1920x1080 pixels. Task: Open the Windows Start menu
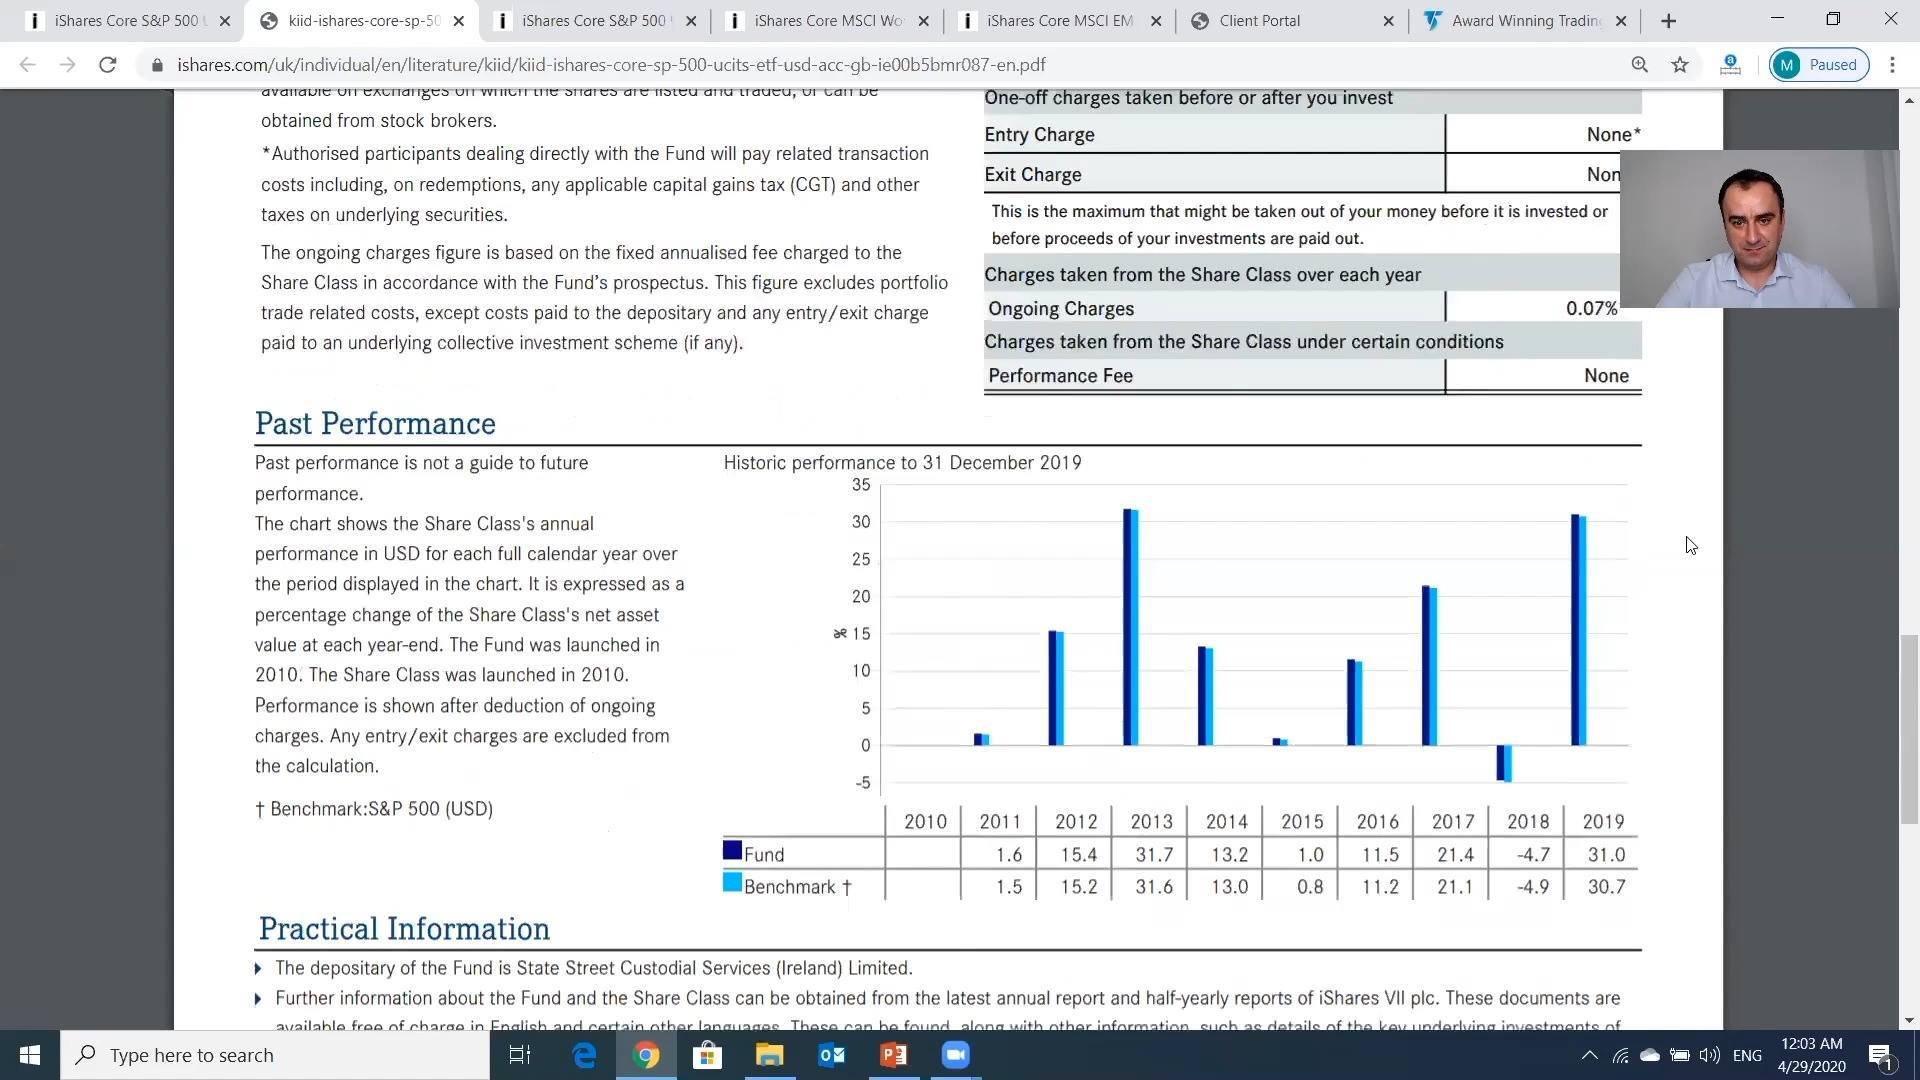30,1055
